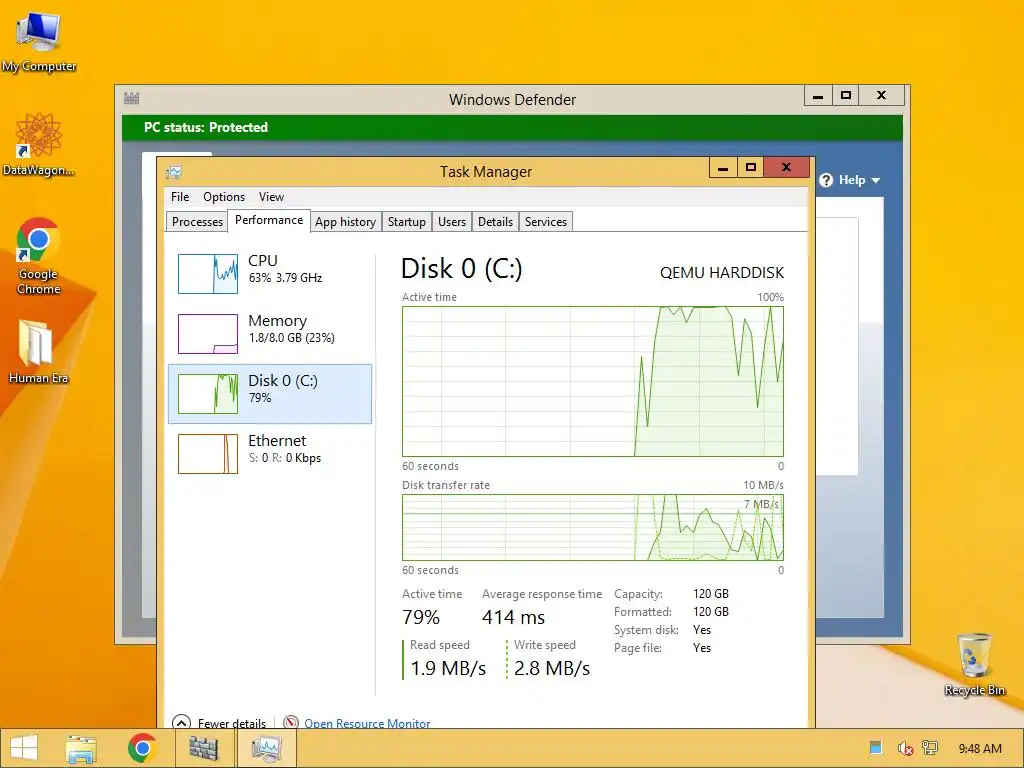Click the Open Resource Monitor icon
Screen dimensions: 1024x768
291,722
